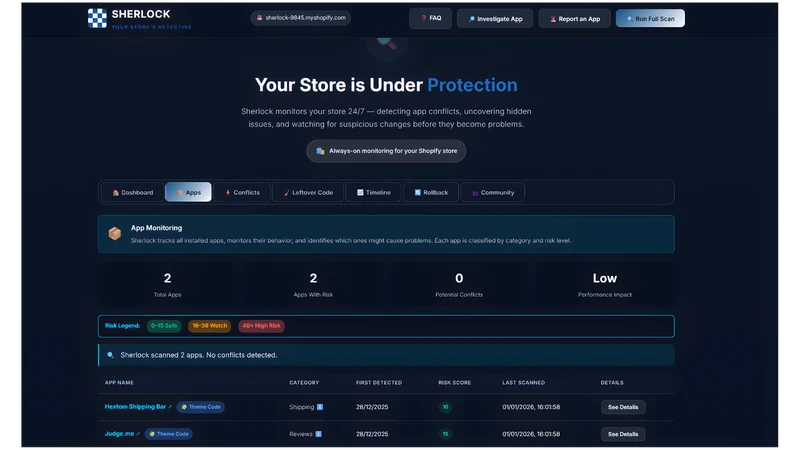Viewport: 800px width, 450px height.
Task: Switch to the Dashboard tab
Action: [132, 192]
